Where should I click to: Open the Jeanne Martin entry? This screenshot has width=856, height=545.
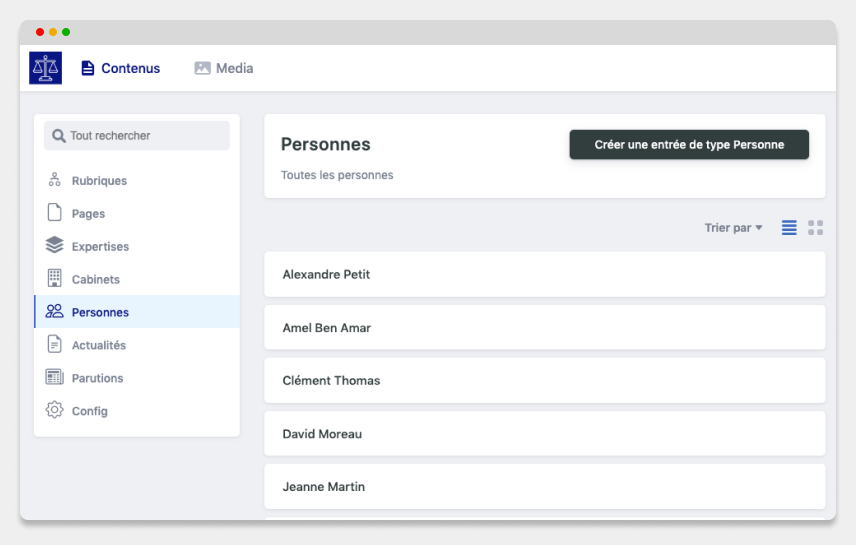pyautogui.click(x=545, y=487)
